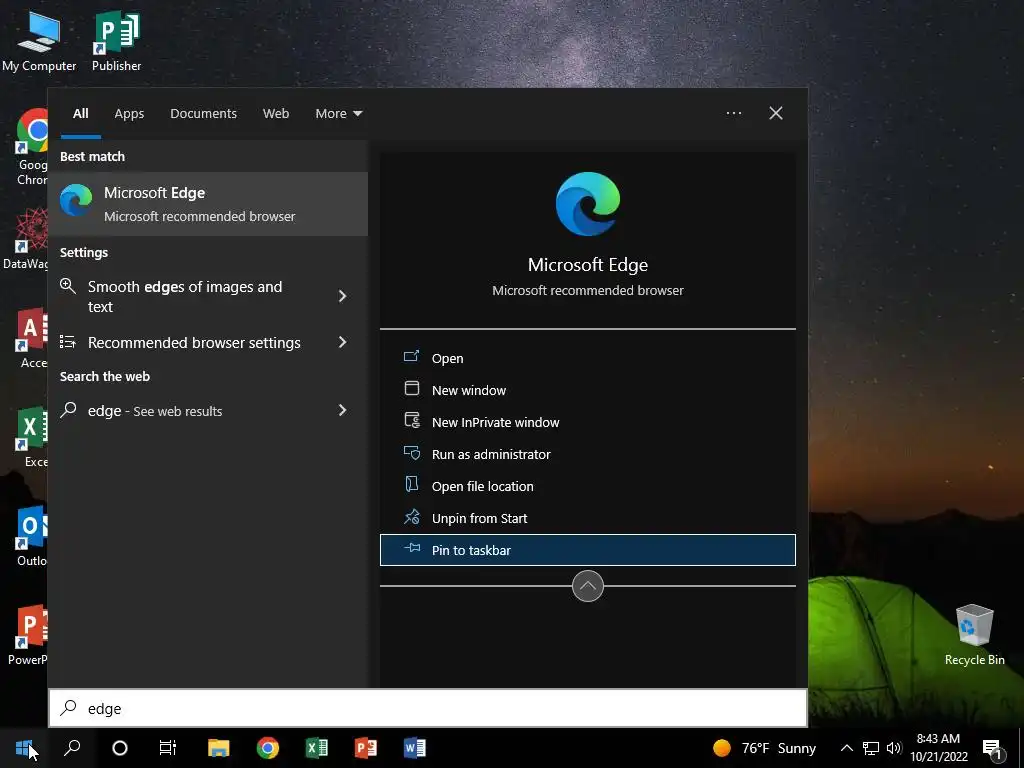Switch to the All search tab
The height and width of the screenshot is (768, 1024).
[x=80, y=114]
